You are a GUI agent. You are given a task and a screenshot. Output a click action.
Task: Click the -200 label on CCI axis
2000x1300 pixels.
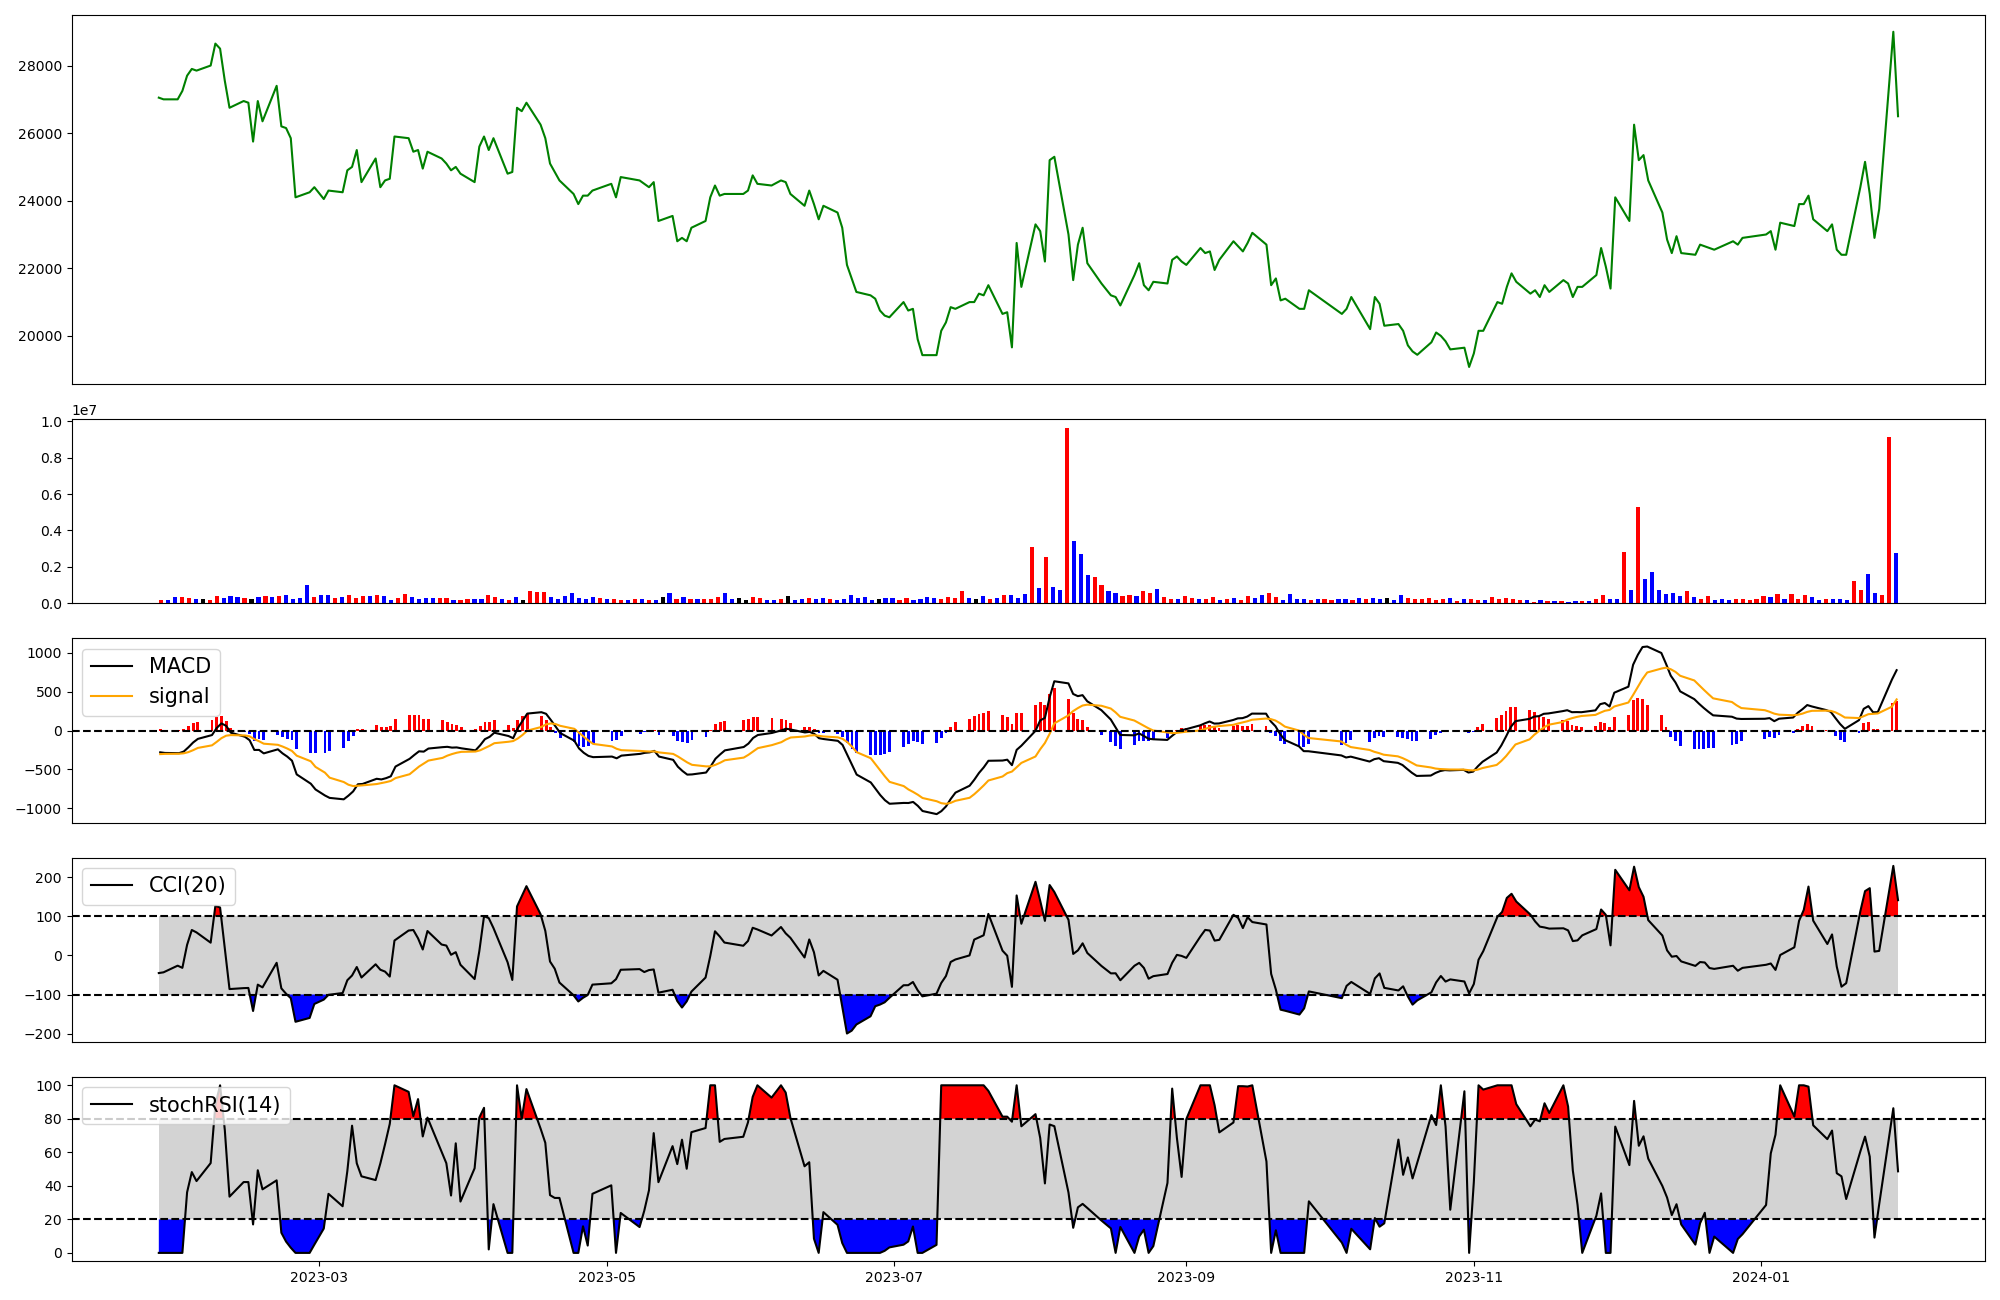pyautogui.click(x=41, y=1035)
